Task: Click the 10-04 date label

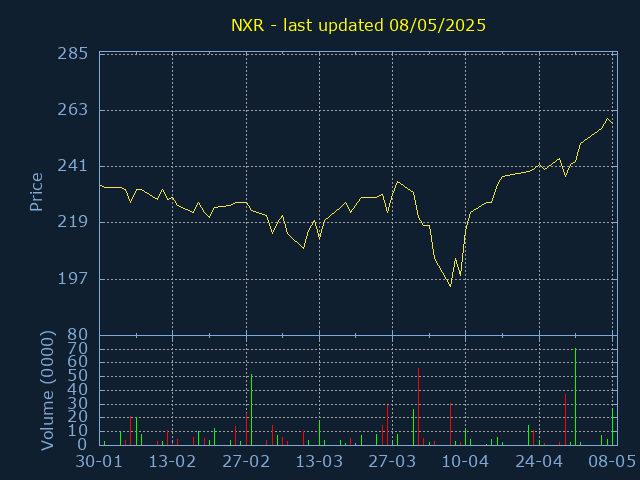Action: (x=465, y=462)
